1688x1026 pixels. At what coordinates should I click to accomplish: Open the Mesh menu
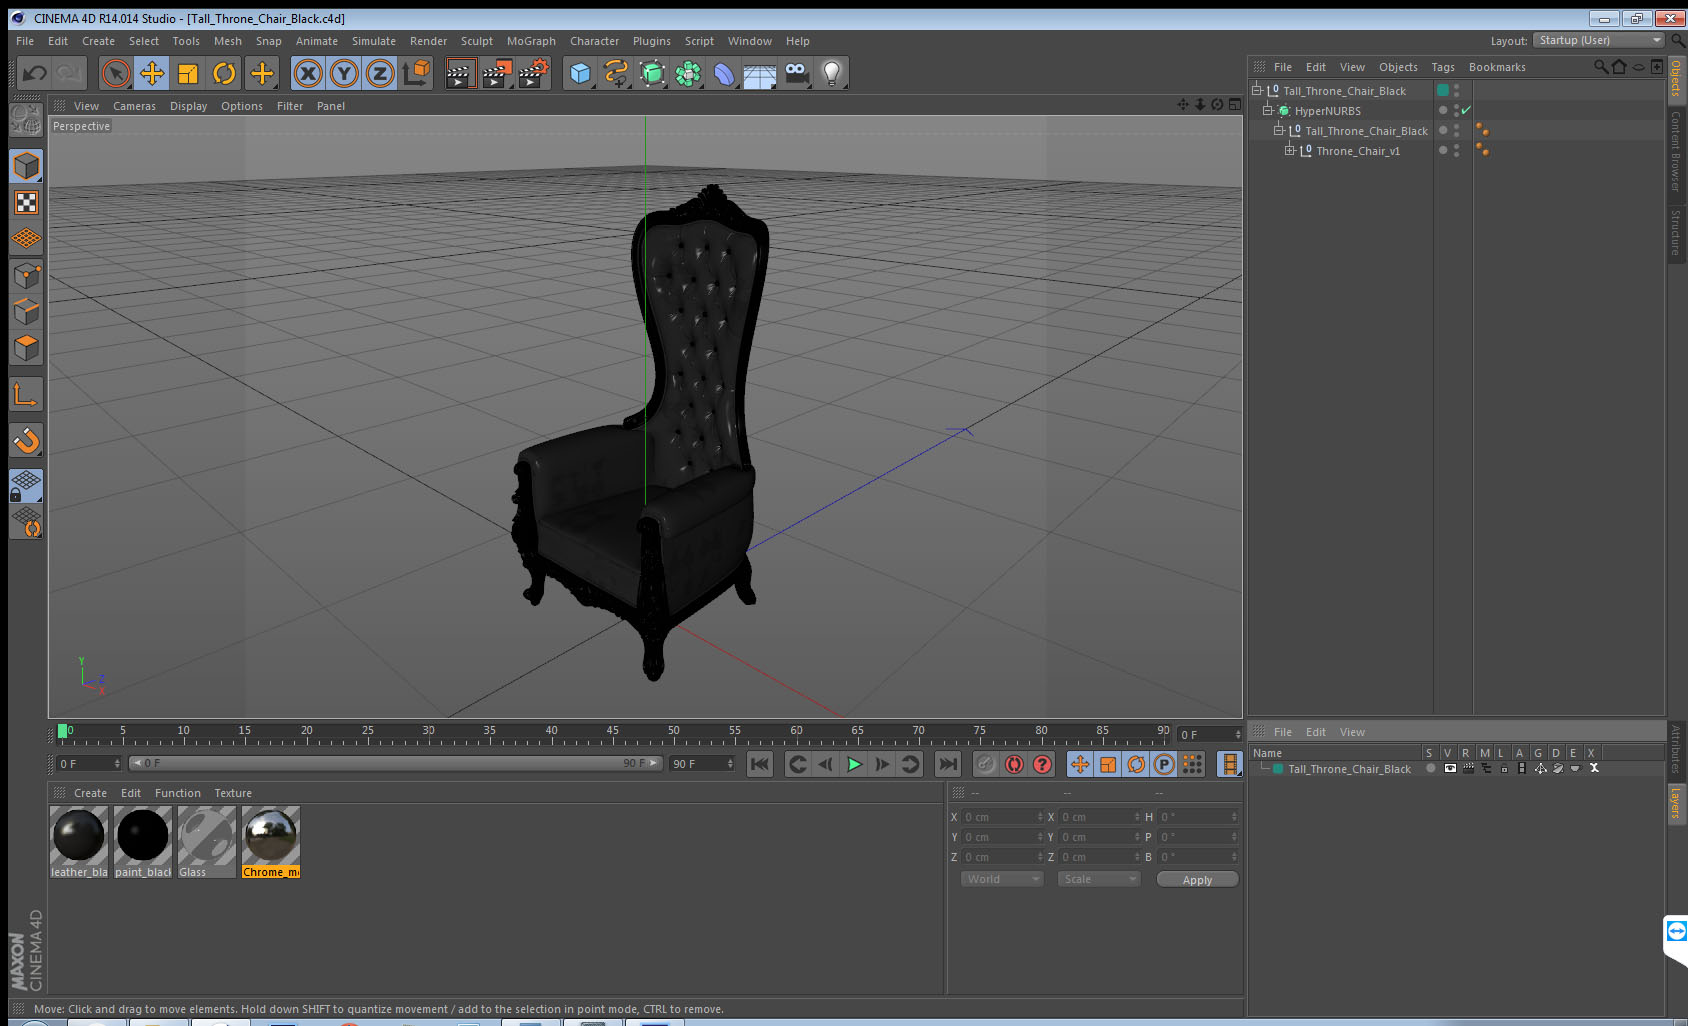[228, 41]
